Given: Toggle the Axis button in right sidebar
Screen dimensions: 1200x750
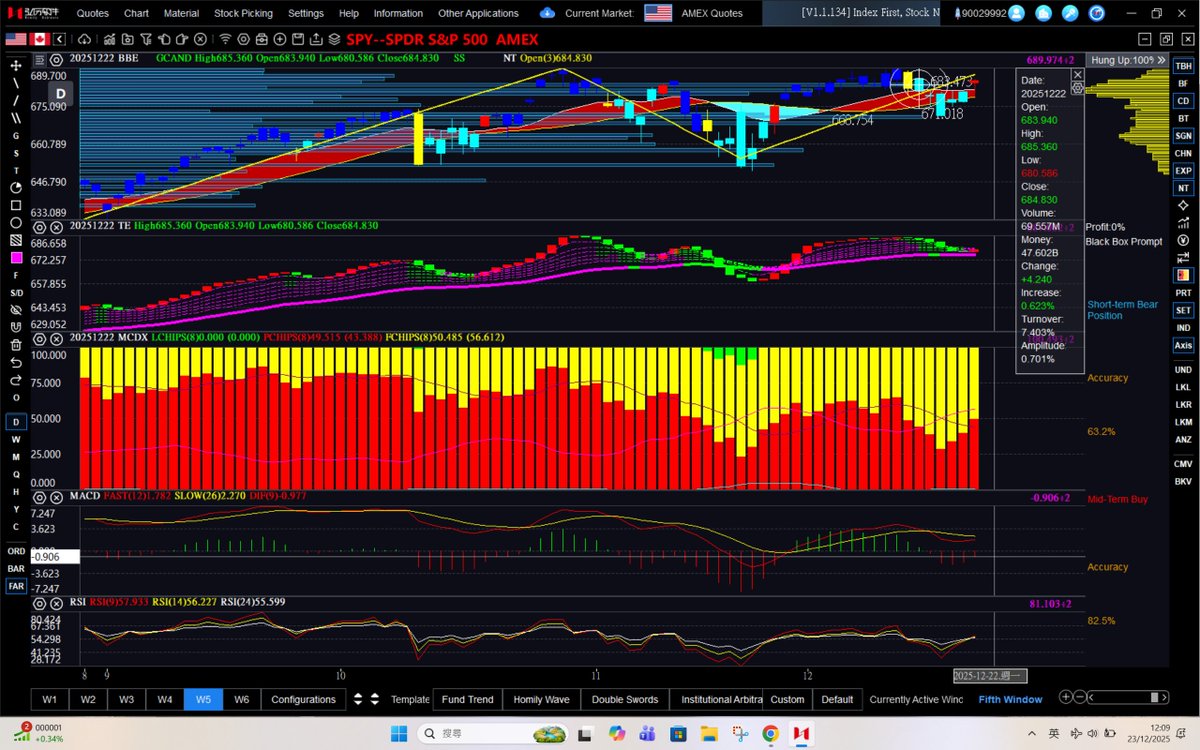Looking at the screenshot, I should pos(1183,344).
